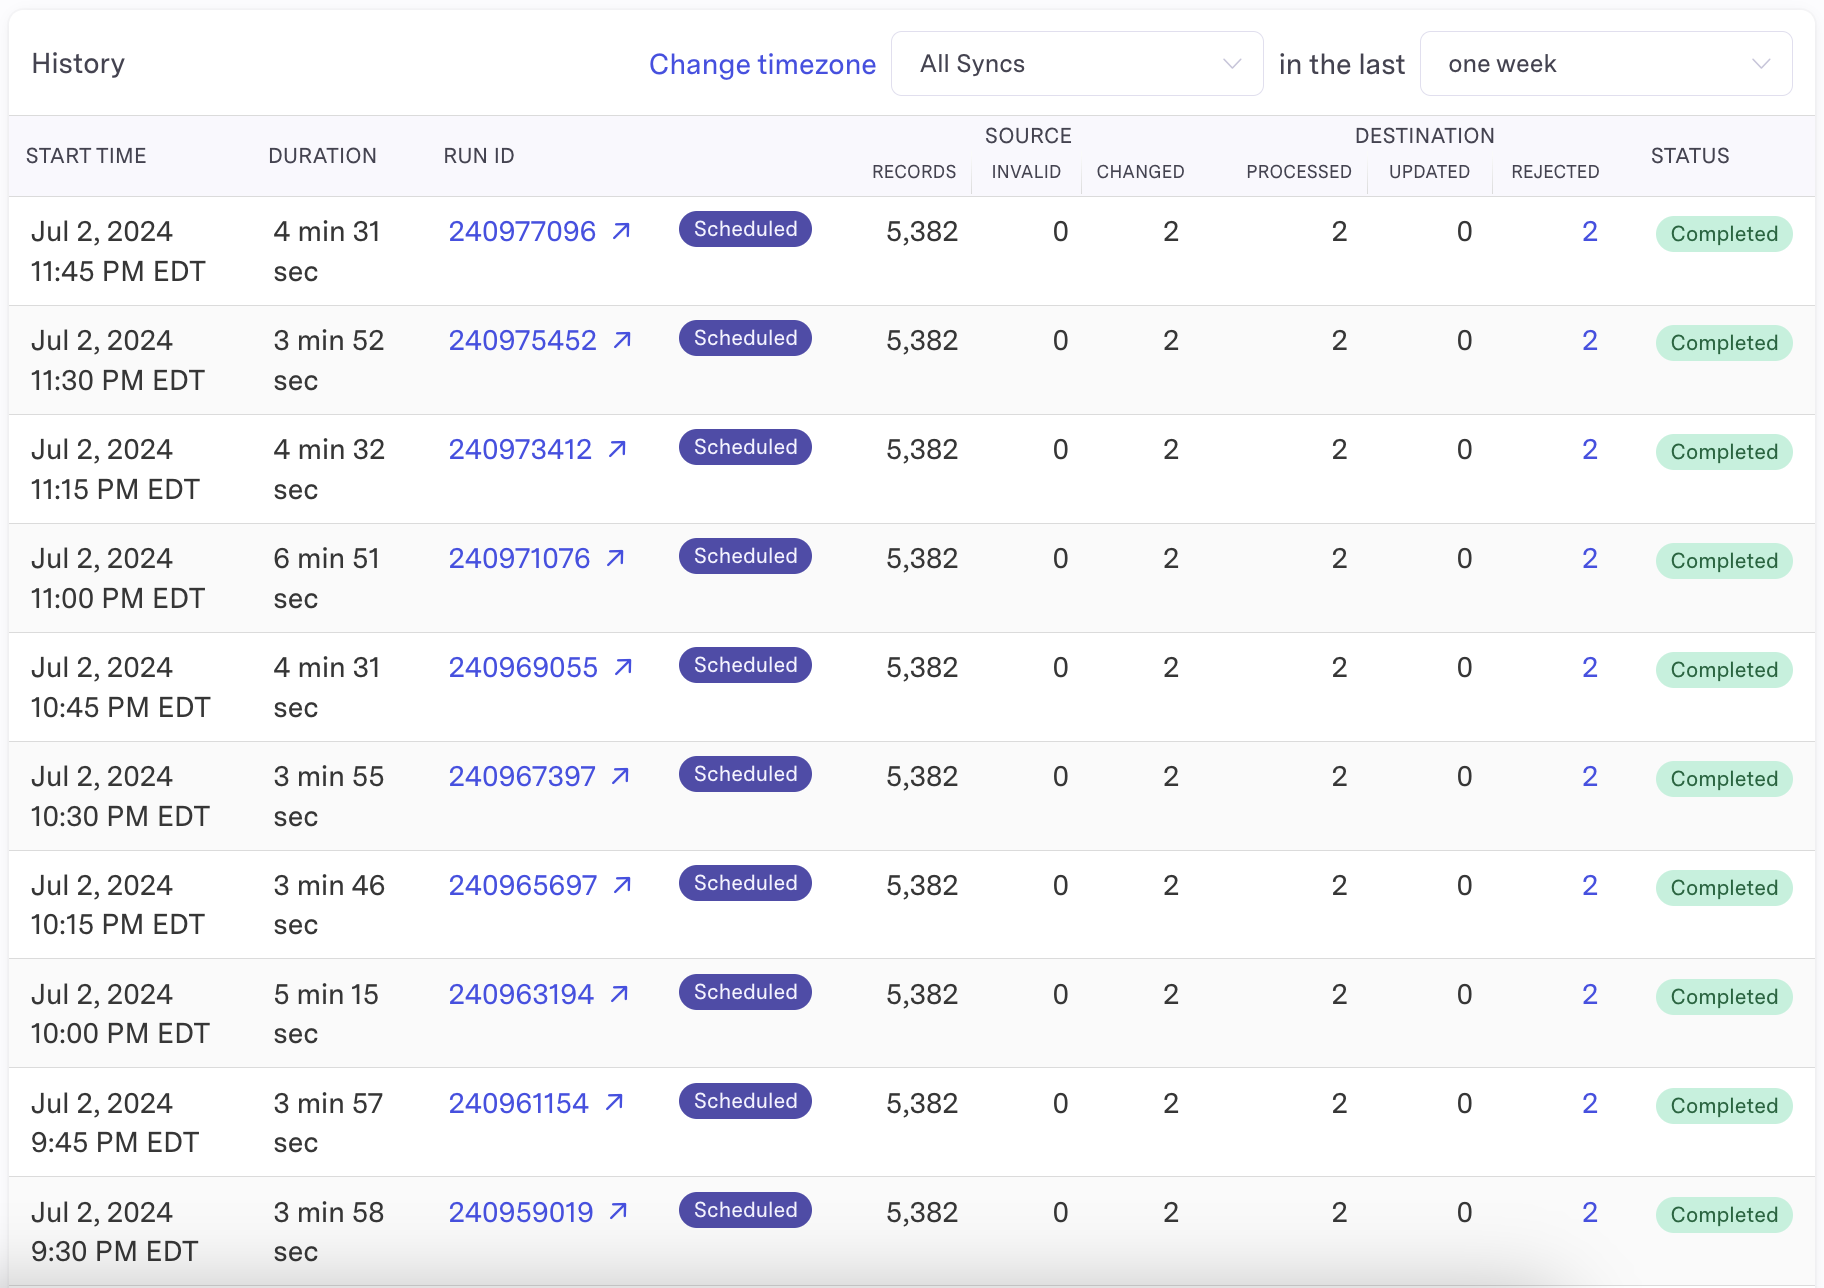The image size is (1824, 1288).
Task: Open the one week time range dropdown
Action: point(1604,64)
